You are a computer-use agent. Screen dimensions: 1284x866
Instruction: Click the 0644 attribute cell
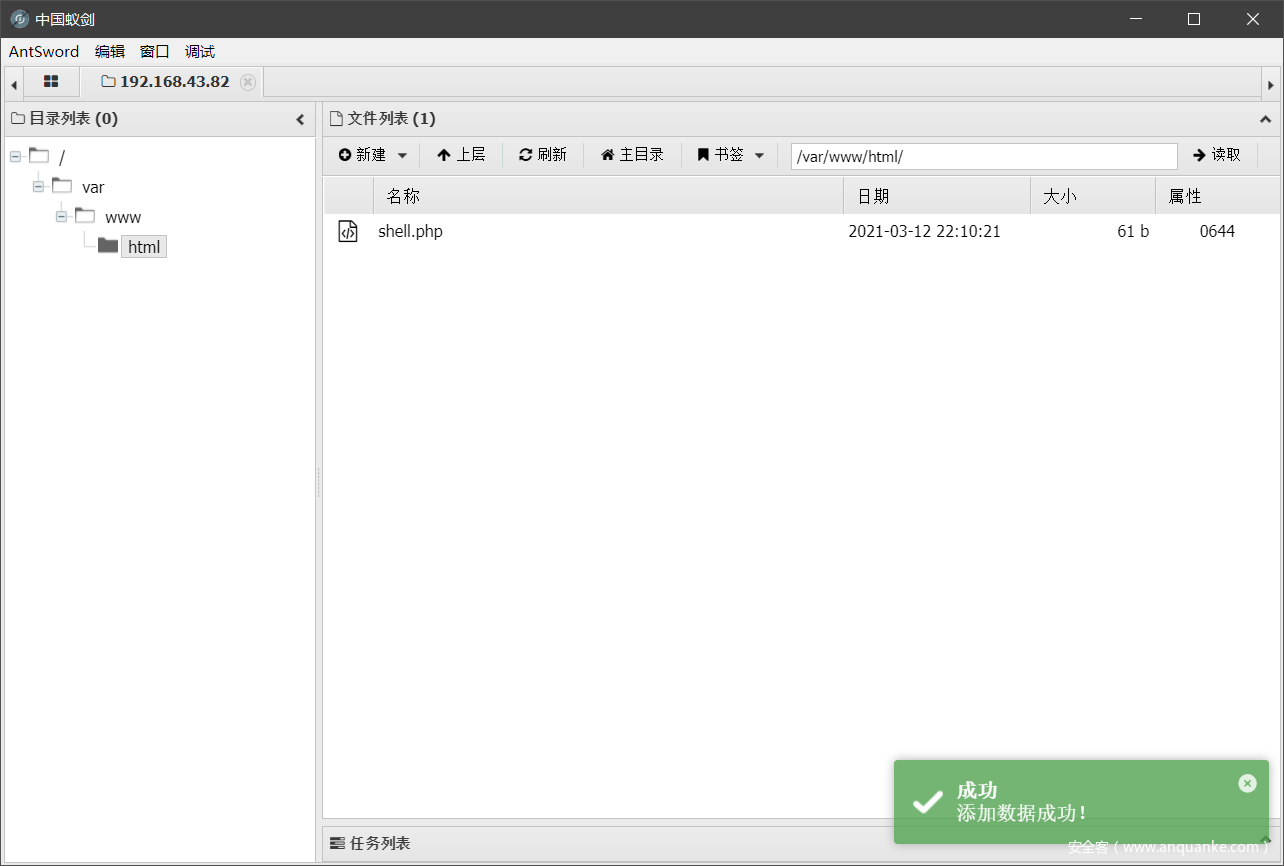click(1217, 232)
